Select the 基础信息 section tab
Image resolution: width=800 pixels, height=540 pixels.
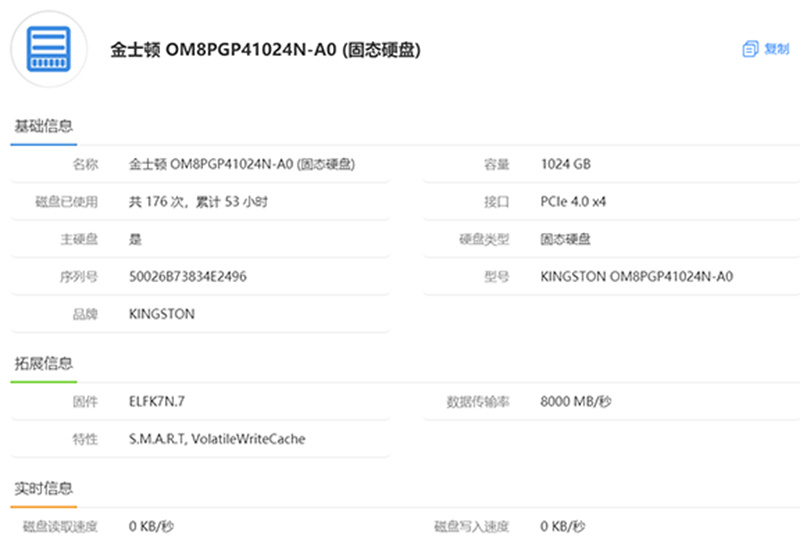pyautogui.click(x=44, y=126)
